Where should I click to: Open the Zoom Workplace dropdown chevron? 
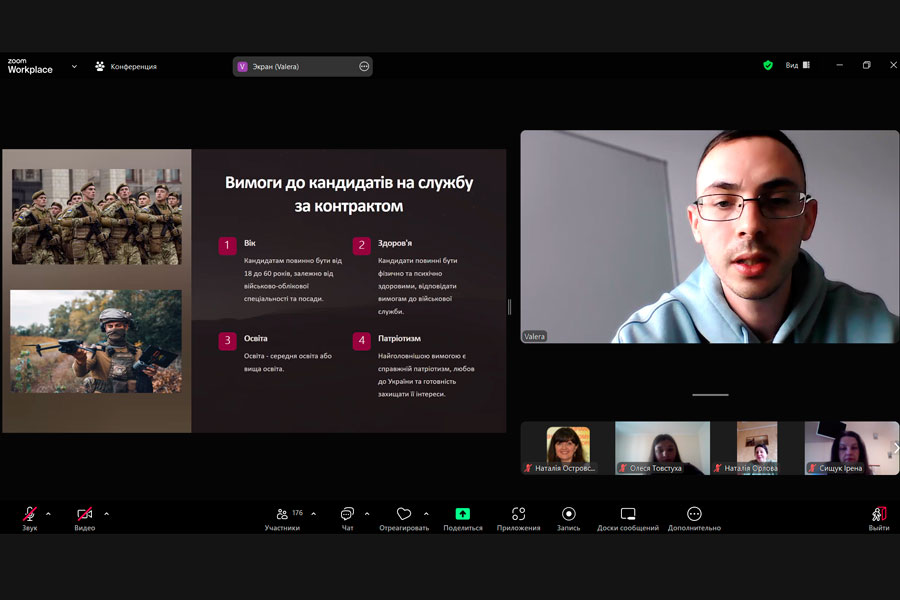point(74,67)
